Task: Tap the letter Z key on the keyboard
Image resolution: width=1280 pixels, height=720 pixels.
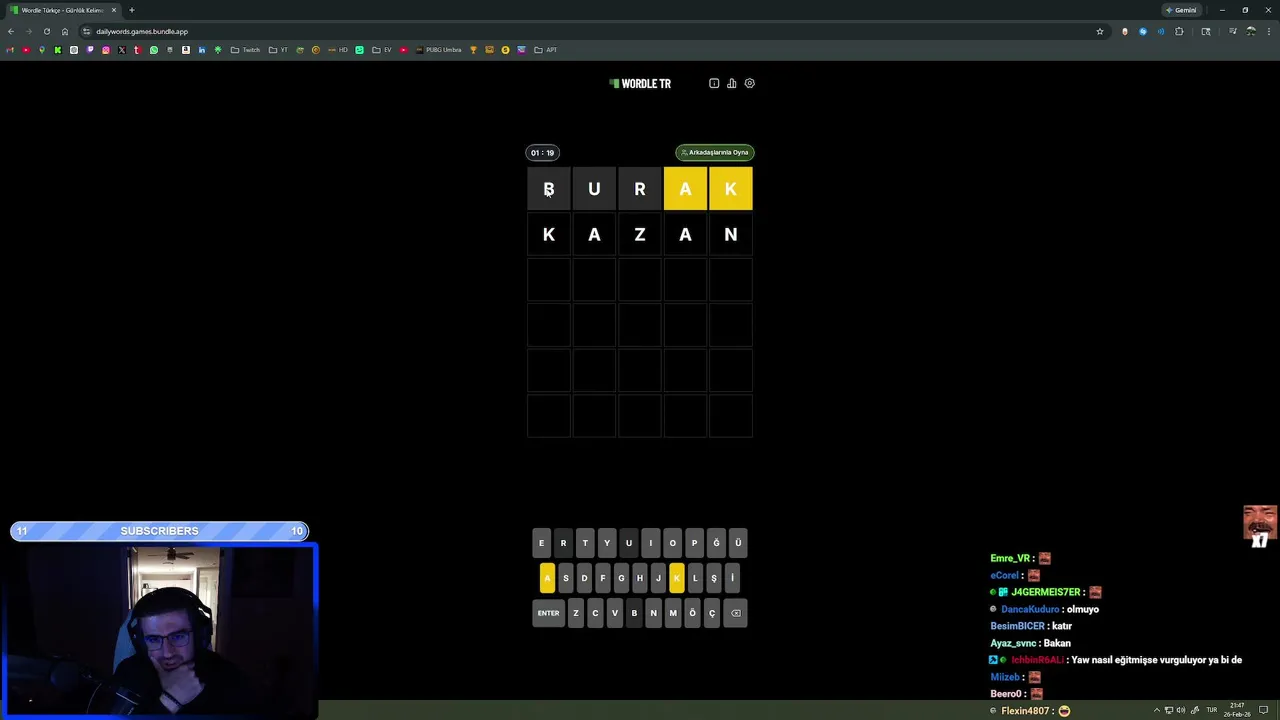Action: click(575, 613)
